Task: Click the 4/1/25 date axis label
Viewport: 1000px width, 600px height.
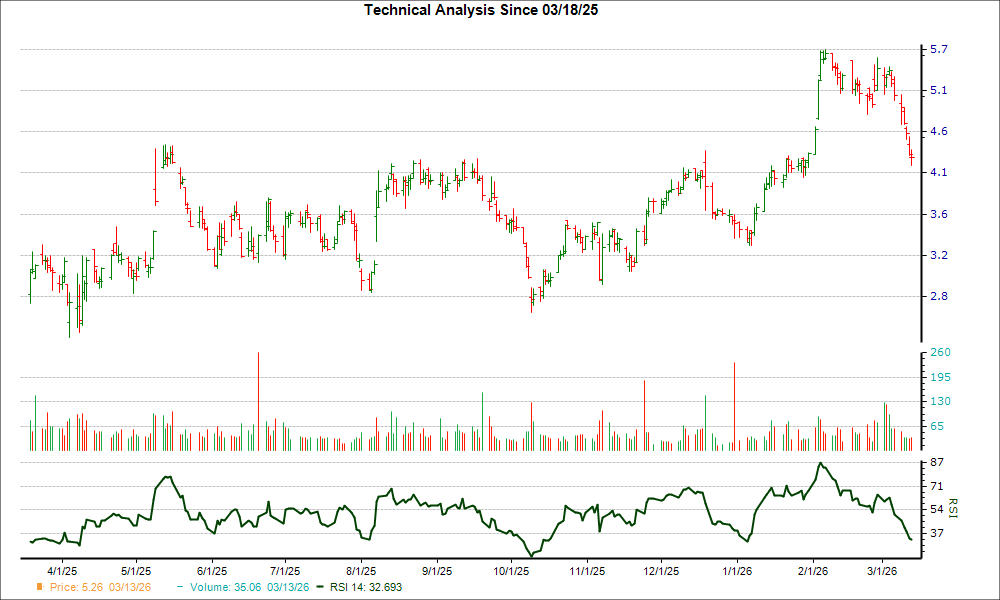Action: coord(64,573)
